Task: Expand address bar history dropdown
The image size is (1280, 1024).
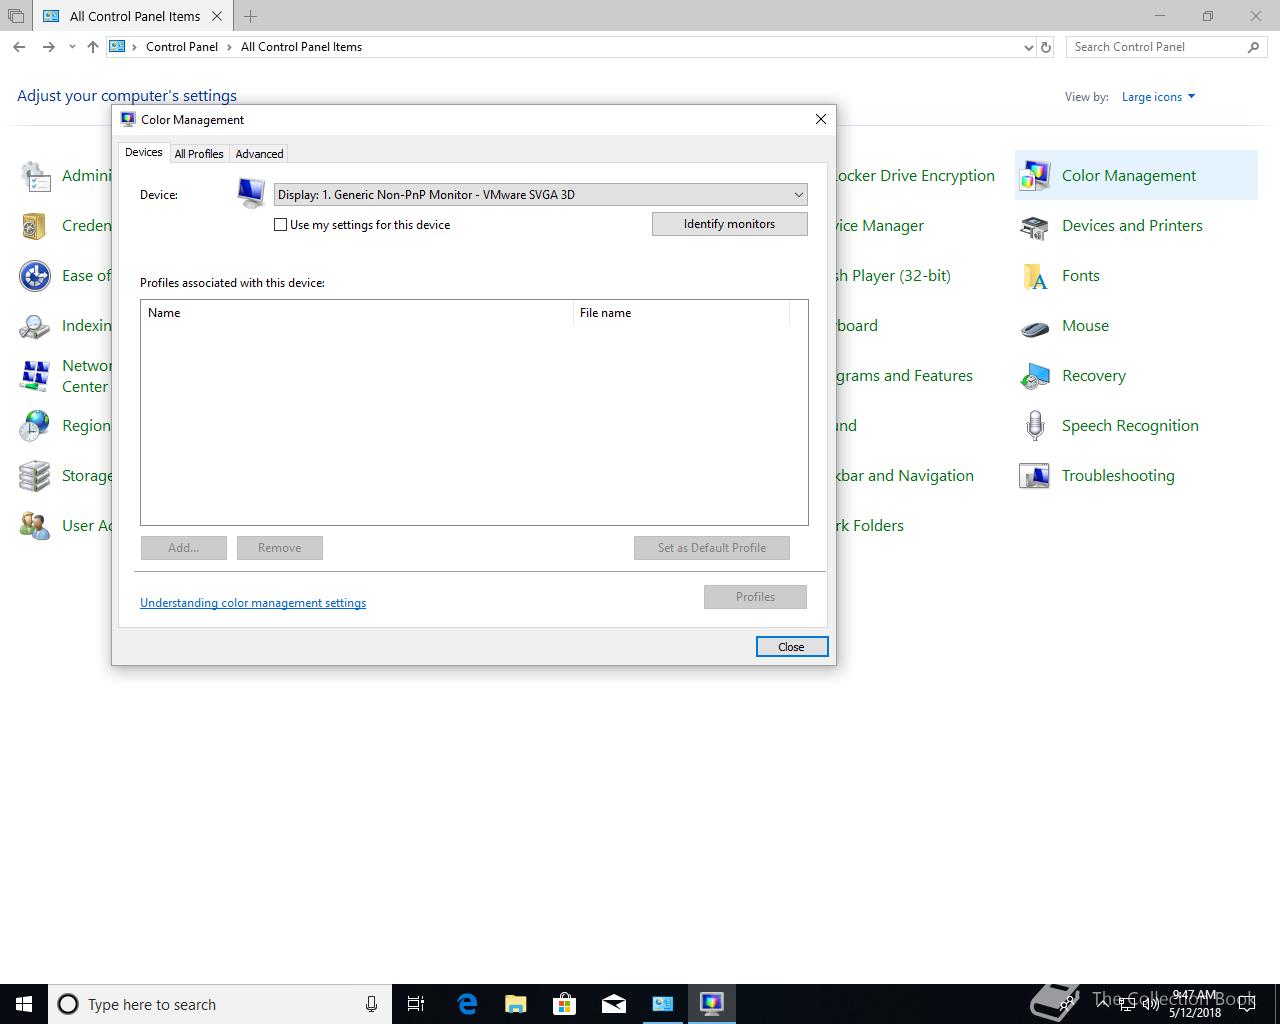Action: pyautogui.click(x=1029, y=47)
